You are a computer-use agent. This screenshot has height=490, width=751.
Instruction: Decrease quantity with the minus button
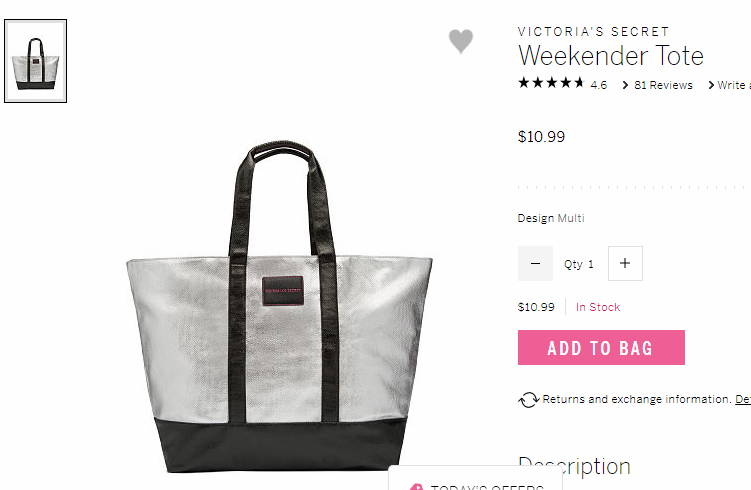[535, 263]
